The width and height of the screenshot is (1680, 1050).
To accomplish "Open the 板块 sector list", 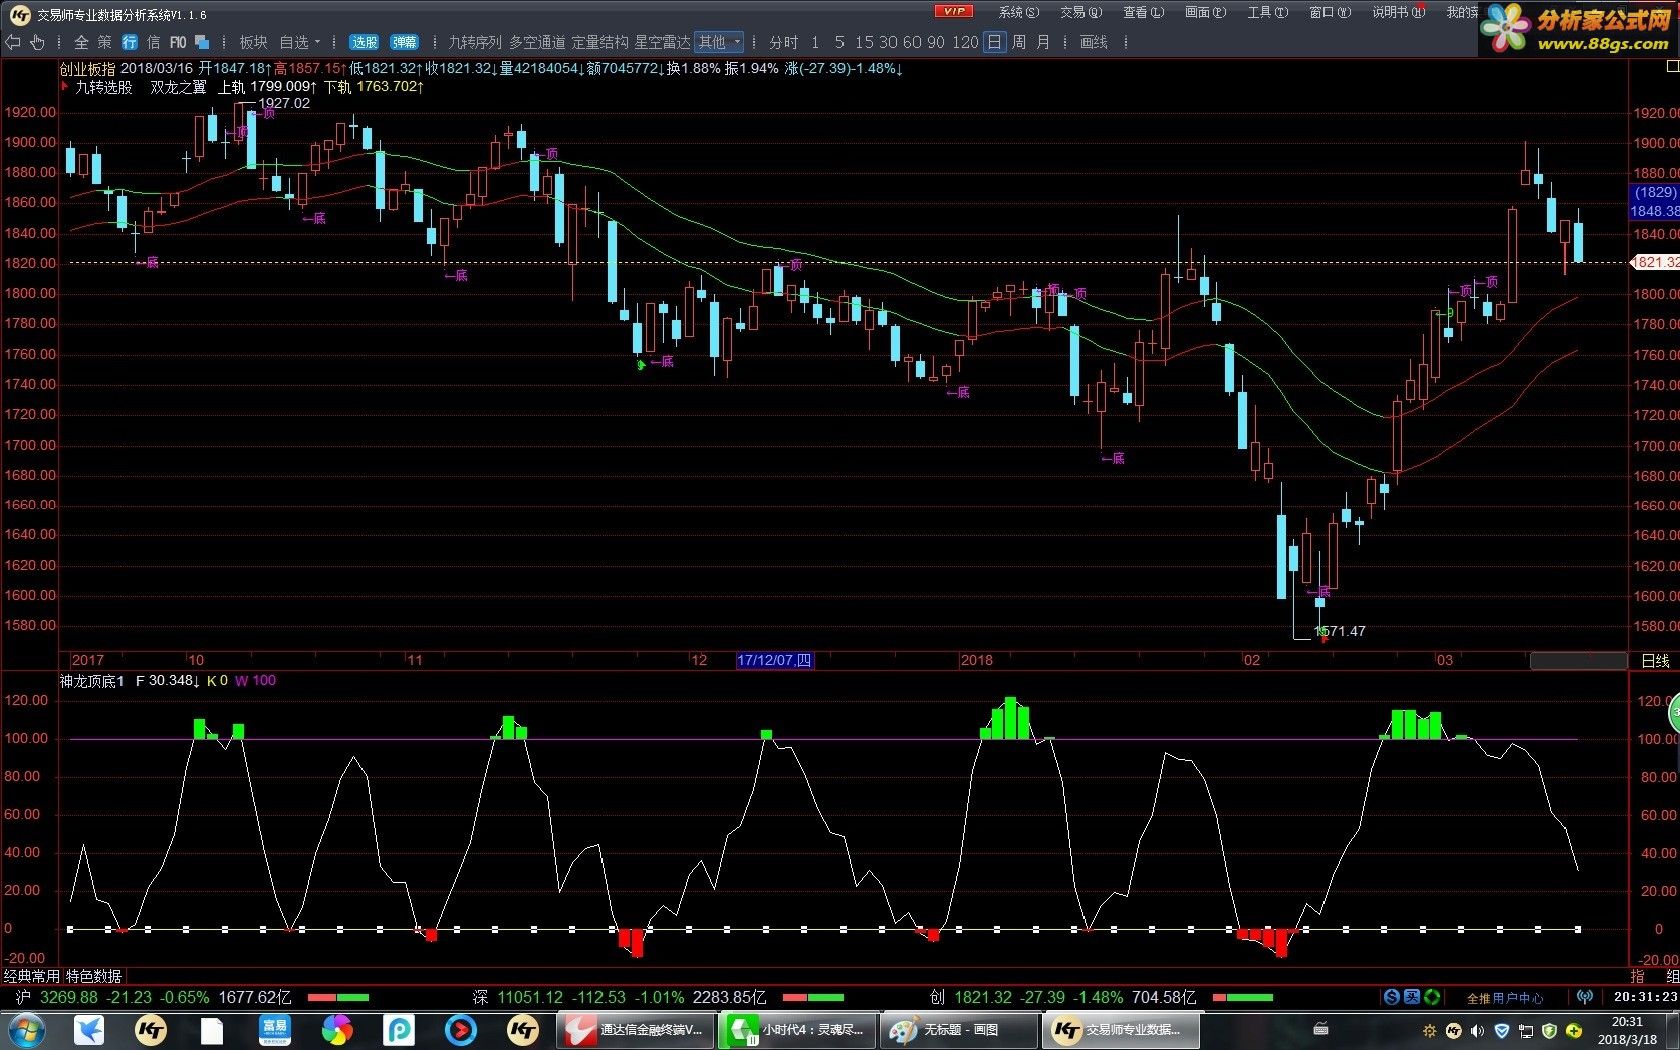I will pyautogui.click(x=253, y=42).
